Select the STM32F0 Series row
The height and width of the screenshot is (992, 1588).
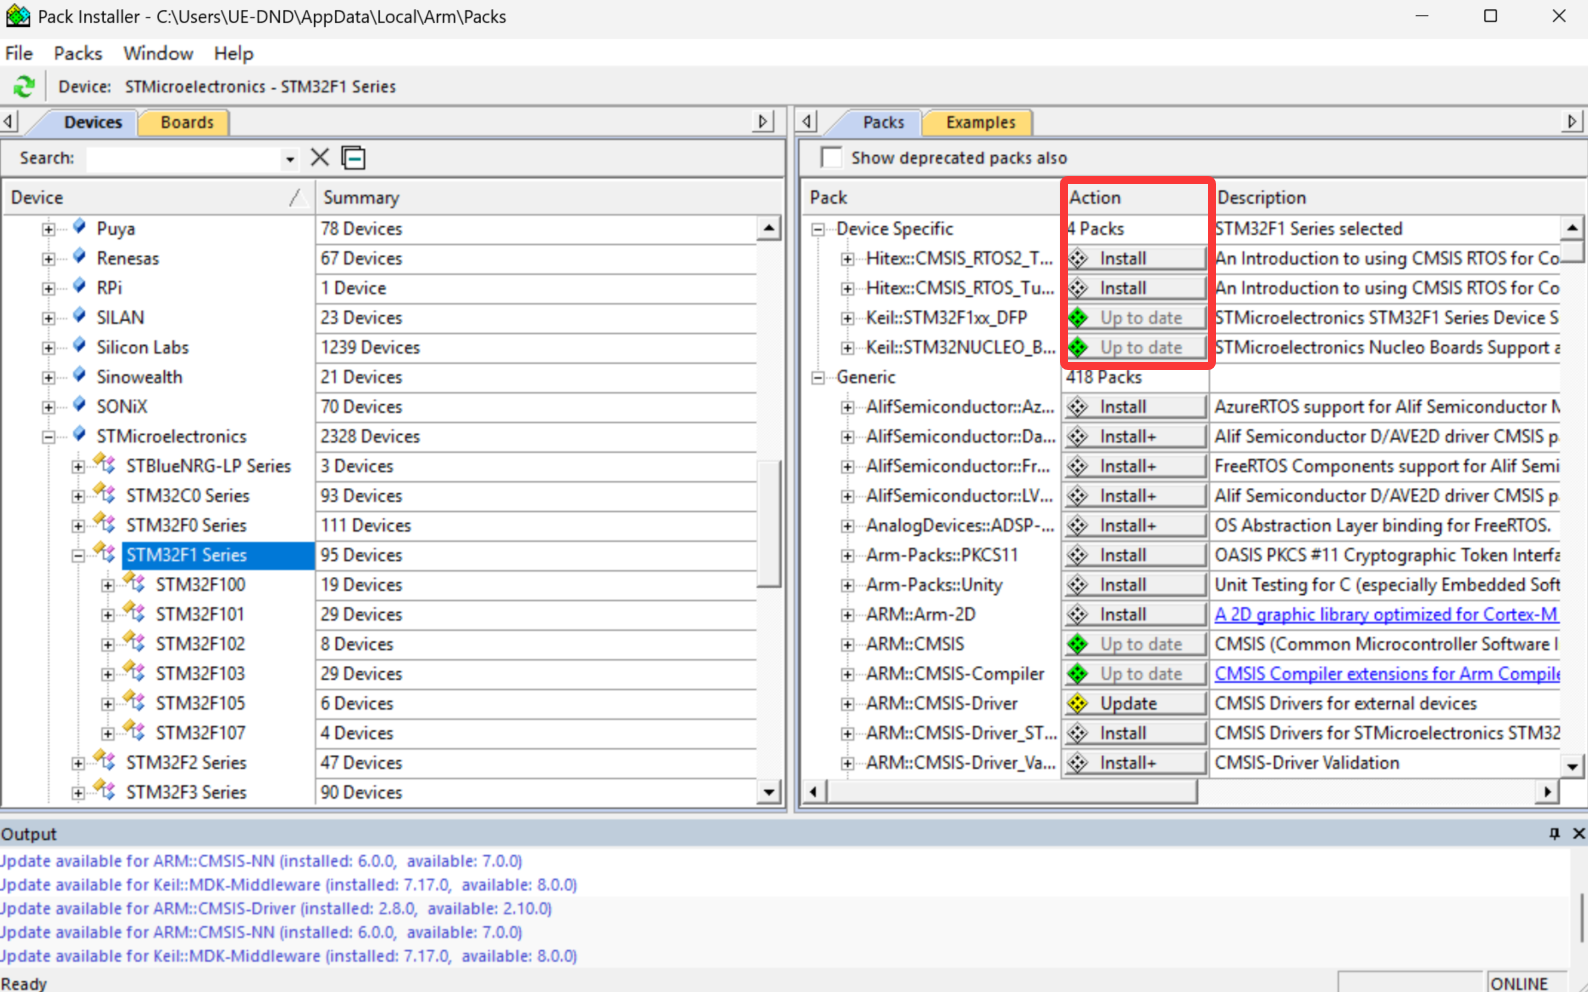(x=186, y=525)
